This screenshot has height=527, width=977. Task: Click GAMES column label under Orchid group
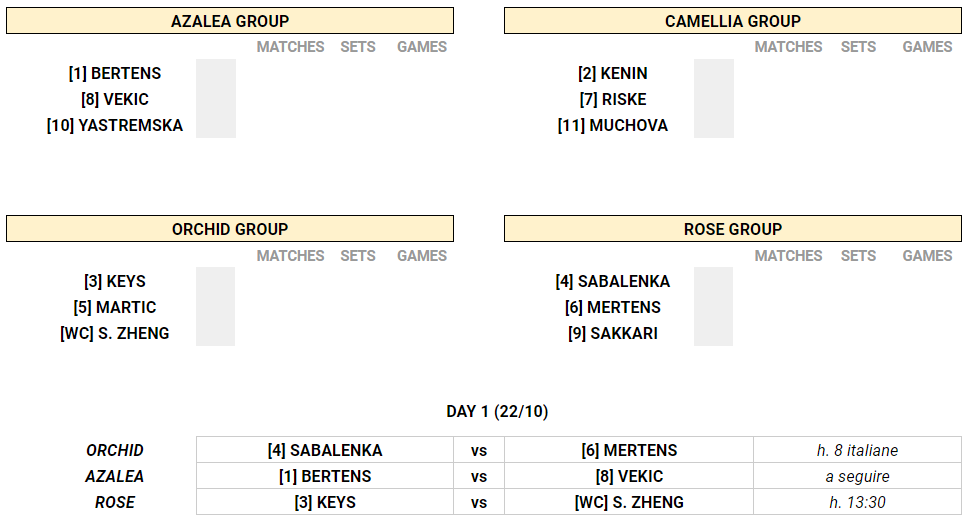click(x=422, y=255)
